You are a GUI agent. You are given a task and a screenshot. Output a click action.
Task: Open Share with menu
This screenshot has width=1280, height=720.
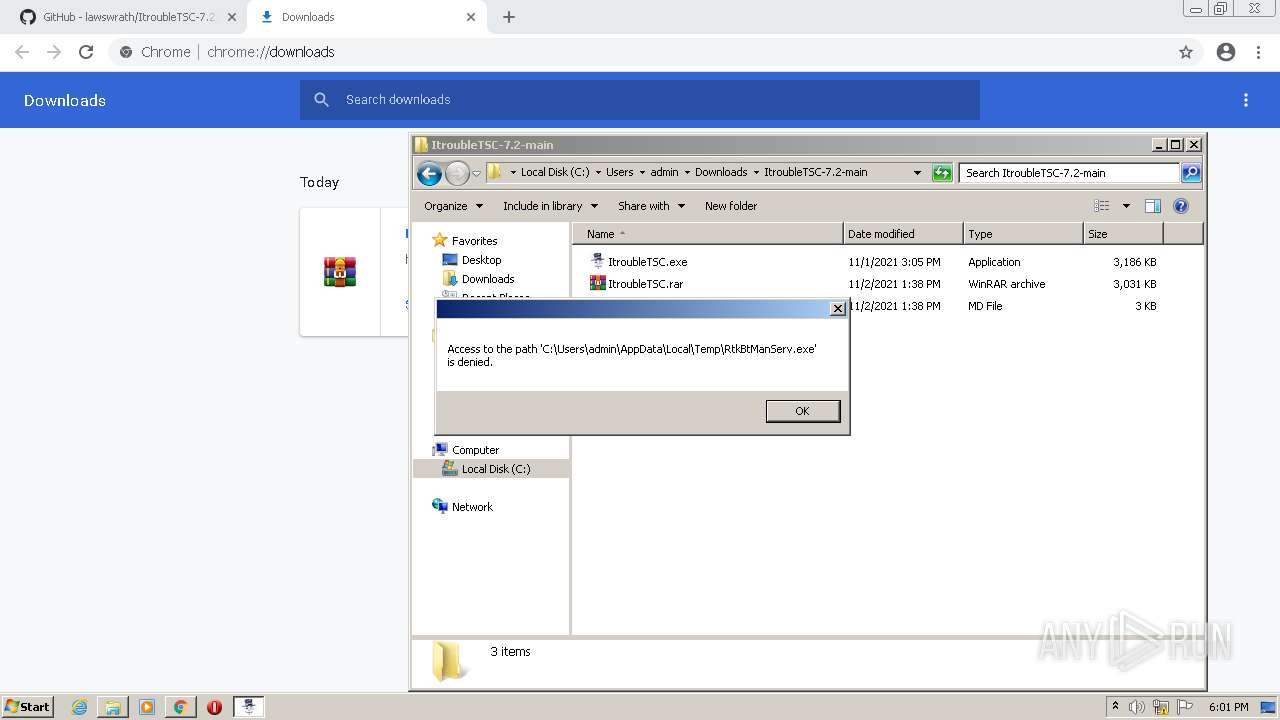click(x=651, y=206)
